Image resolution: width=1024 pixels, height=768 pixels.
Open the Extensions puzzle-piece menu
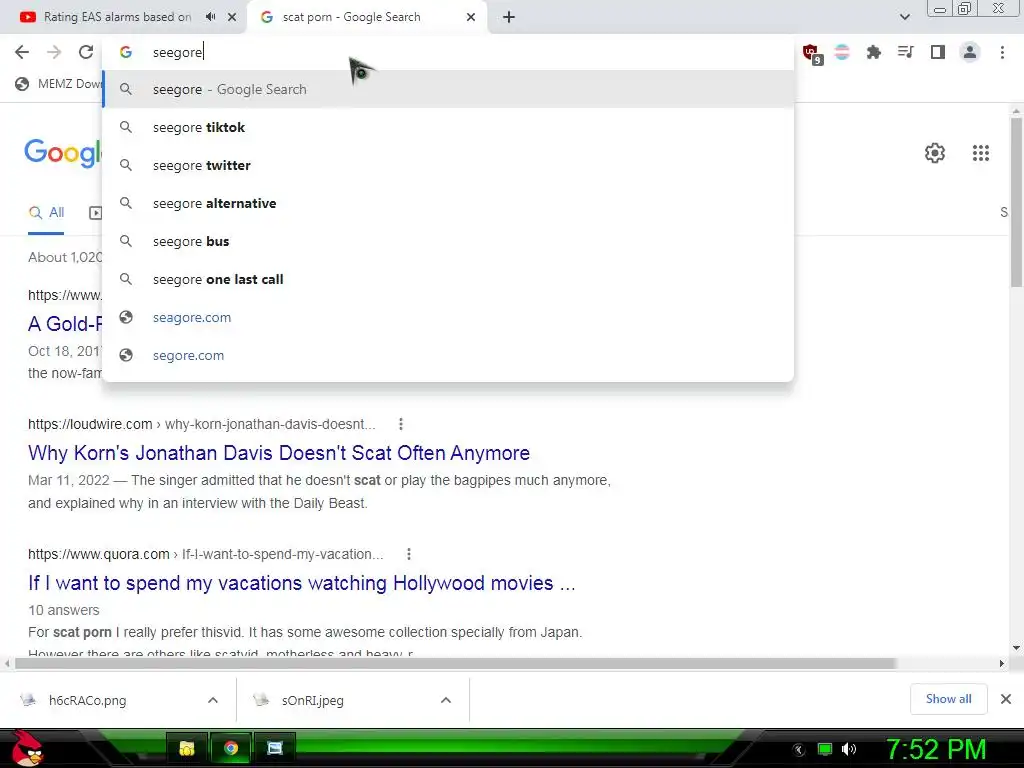873,52
